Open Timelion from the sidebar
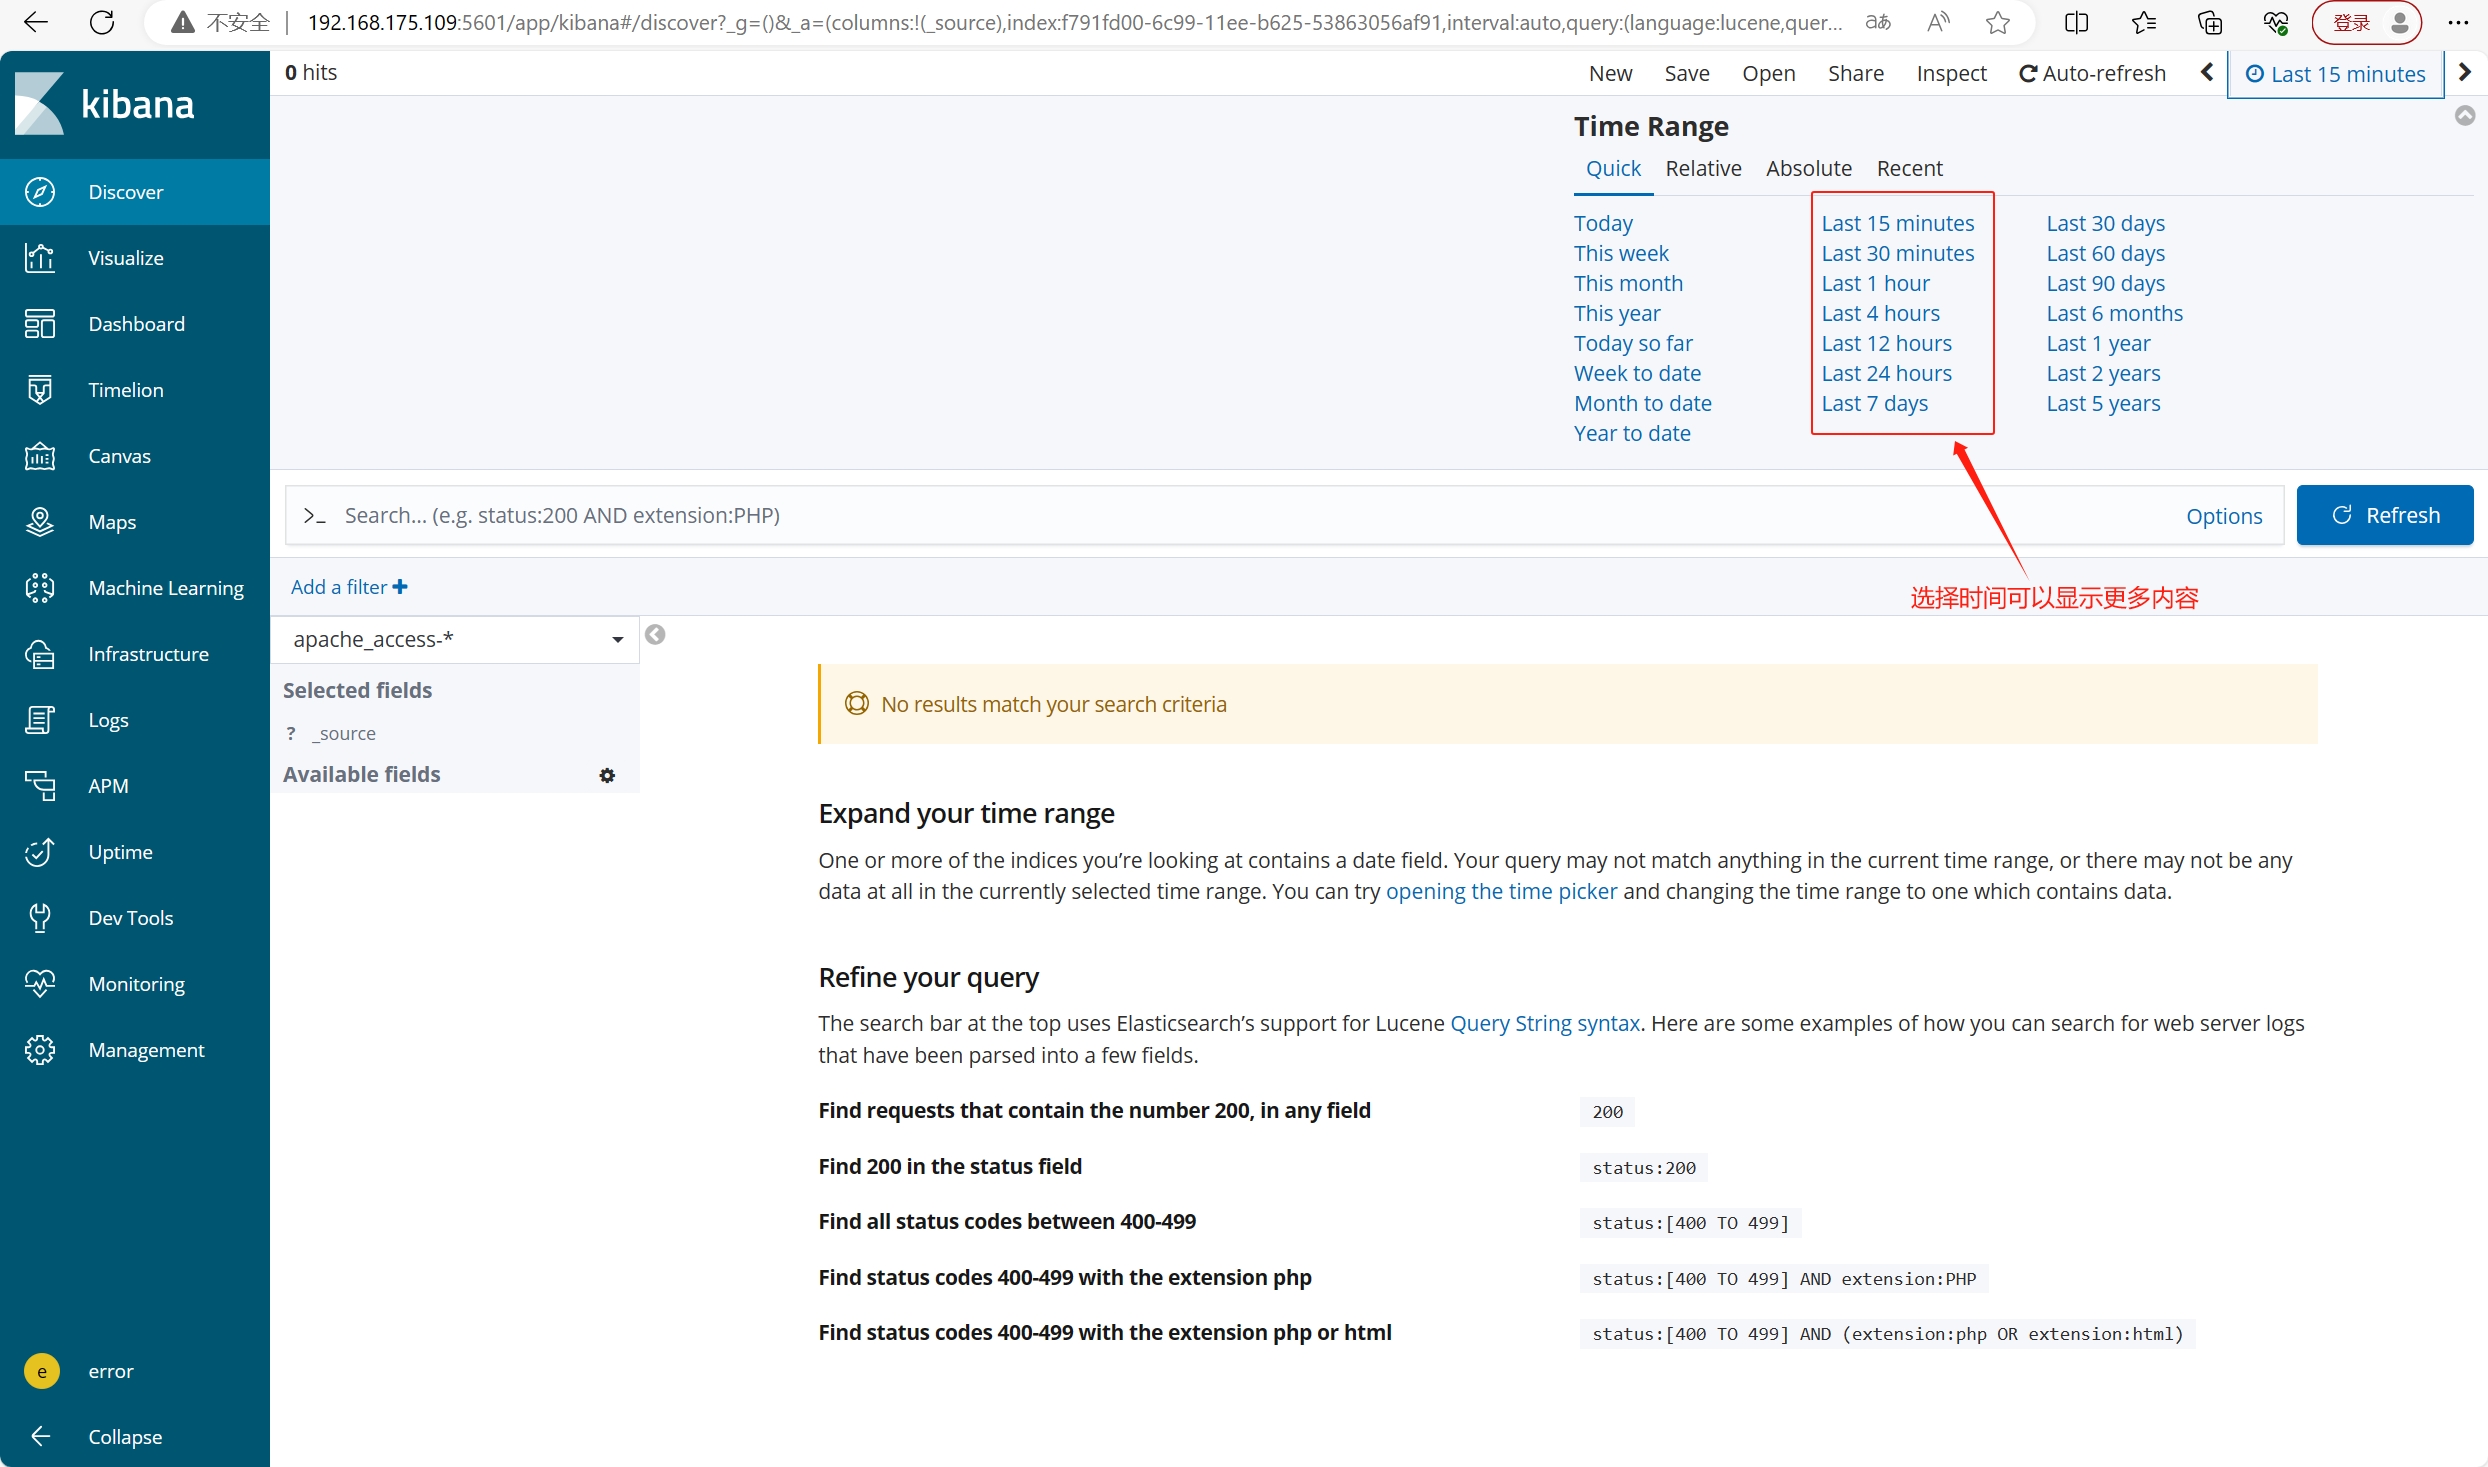2488x1467 pixels. (x=40, y=390)
